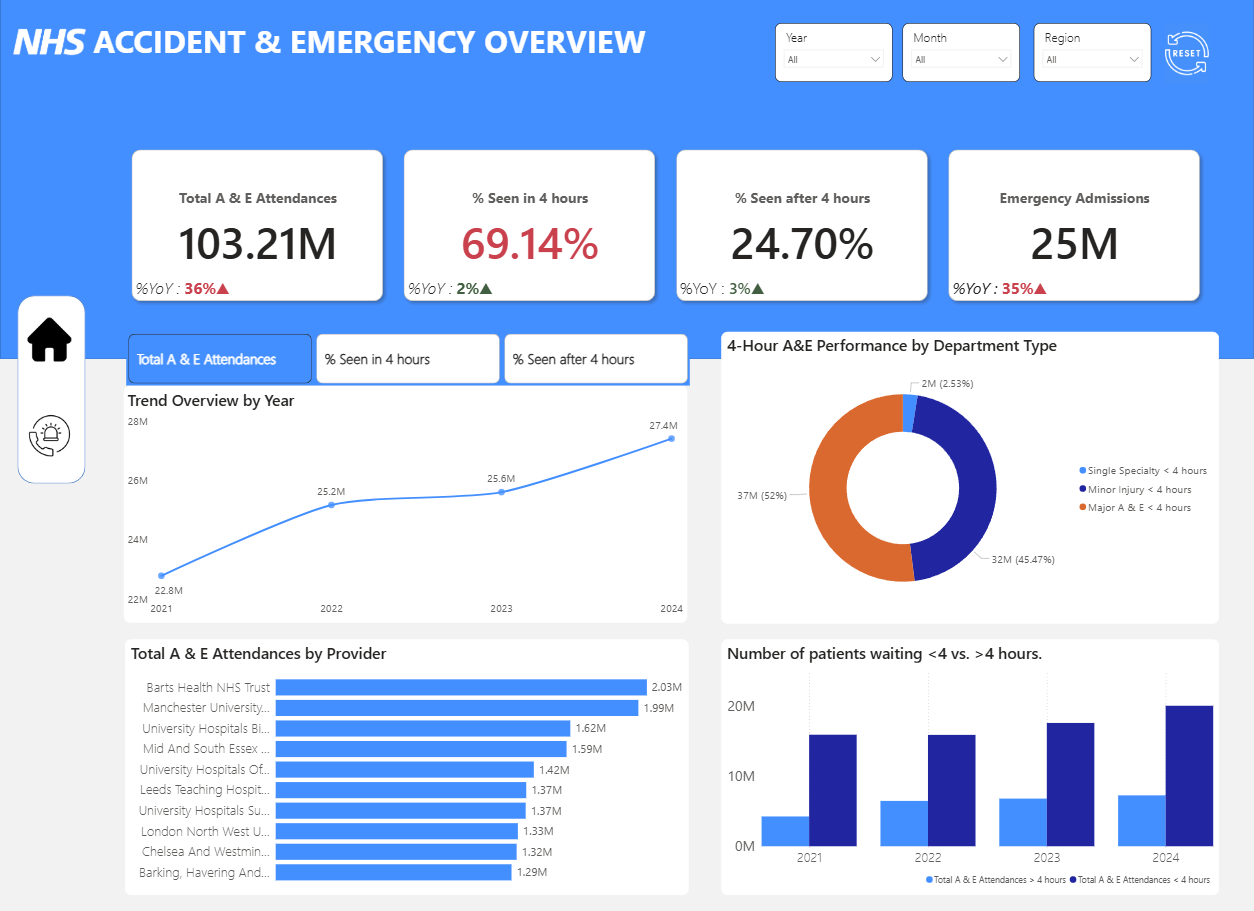The width and height of the screenshot is (1254, 911).
Task: Click the '1.62M' bar value label
Action: [x=590, y=729]
